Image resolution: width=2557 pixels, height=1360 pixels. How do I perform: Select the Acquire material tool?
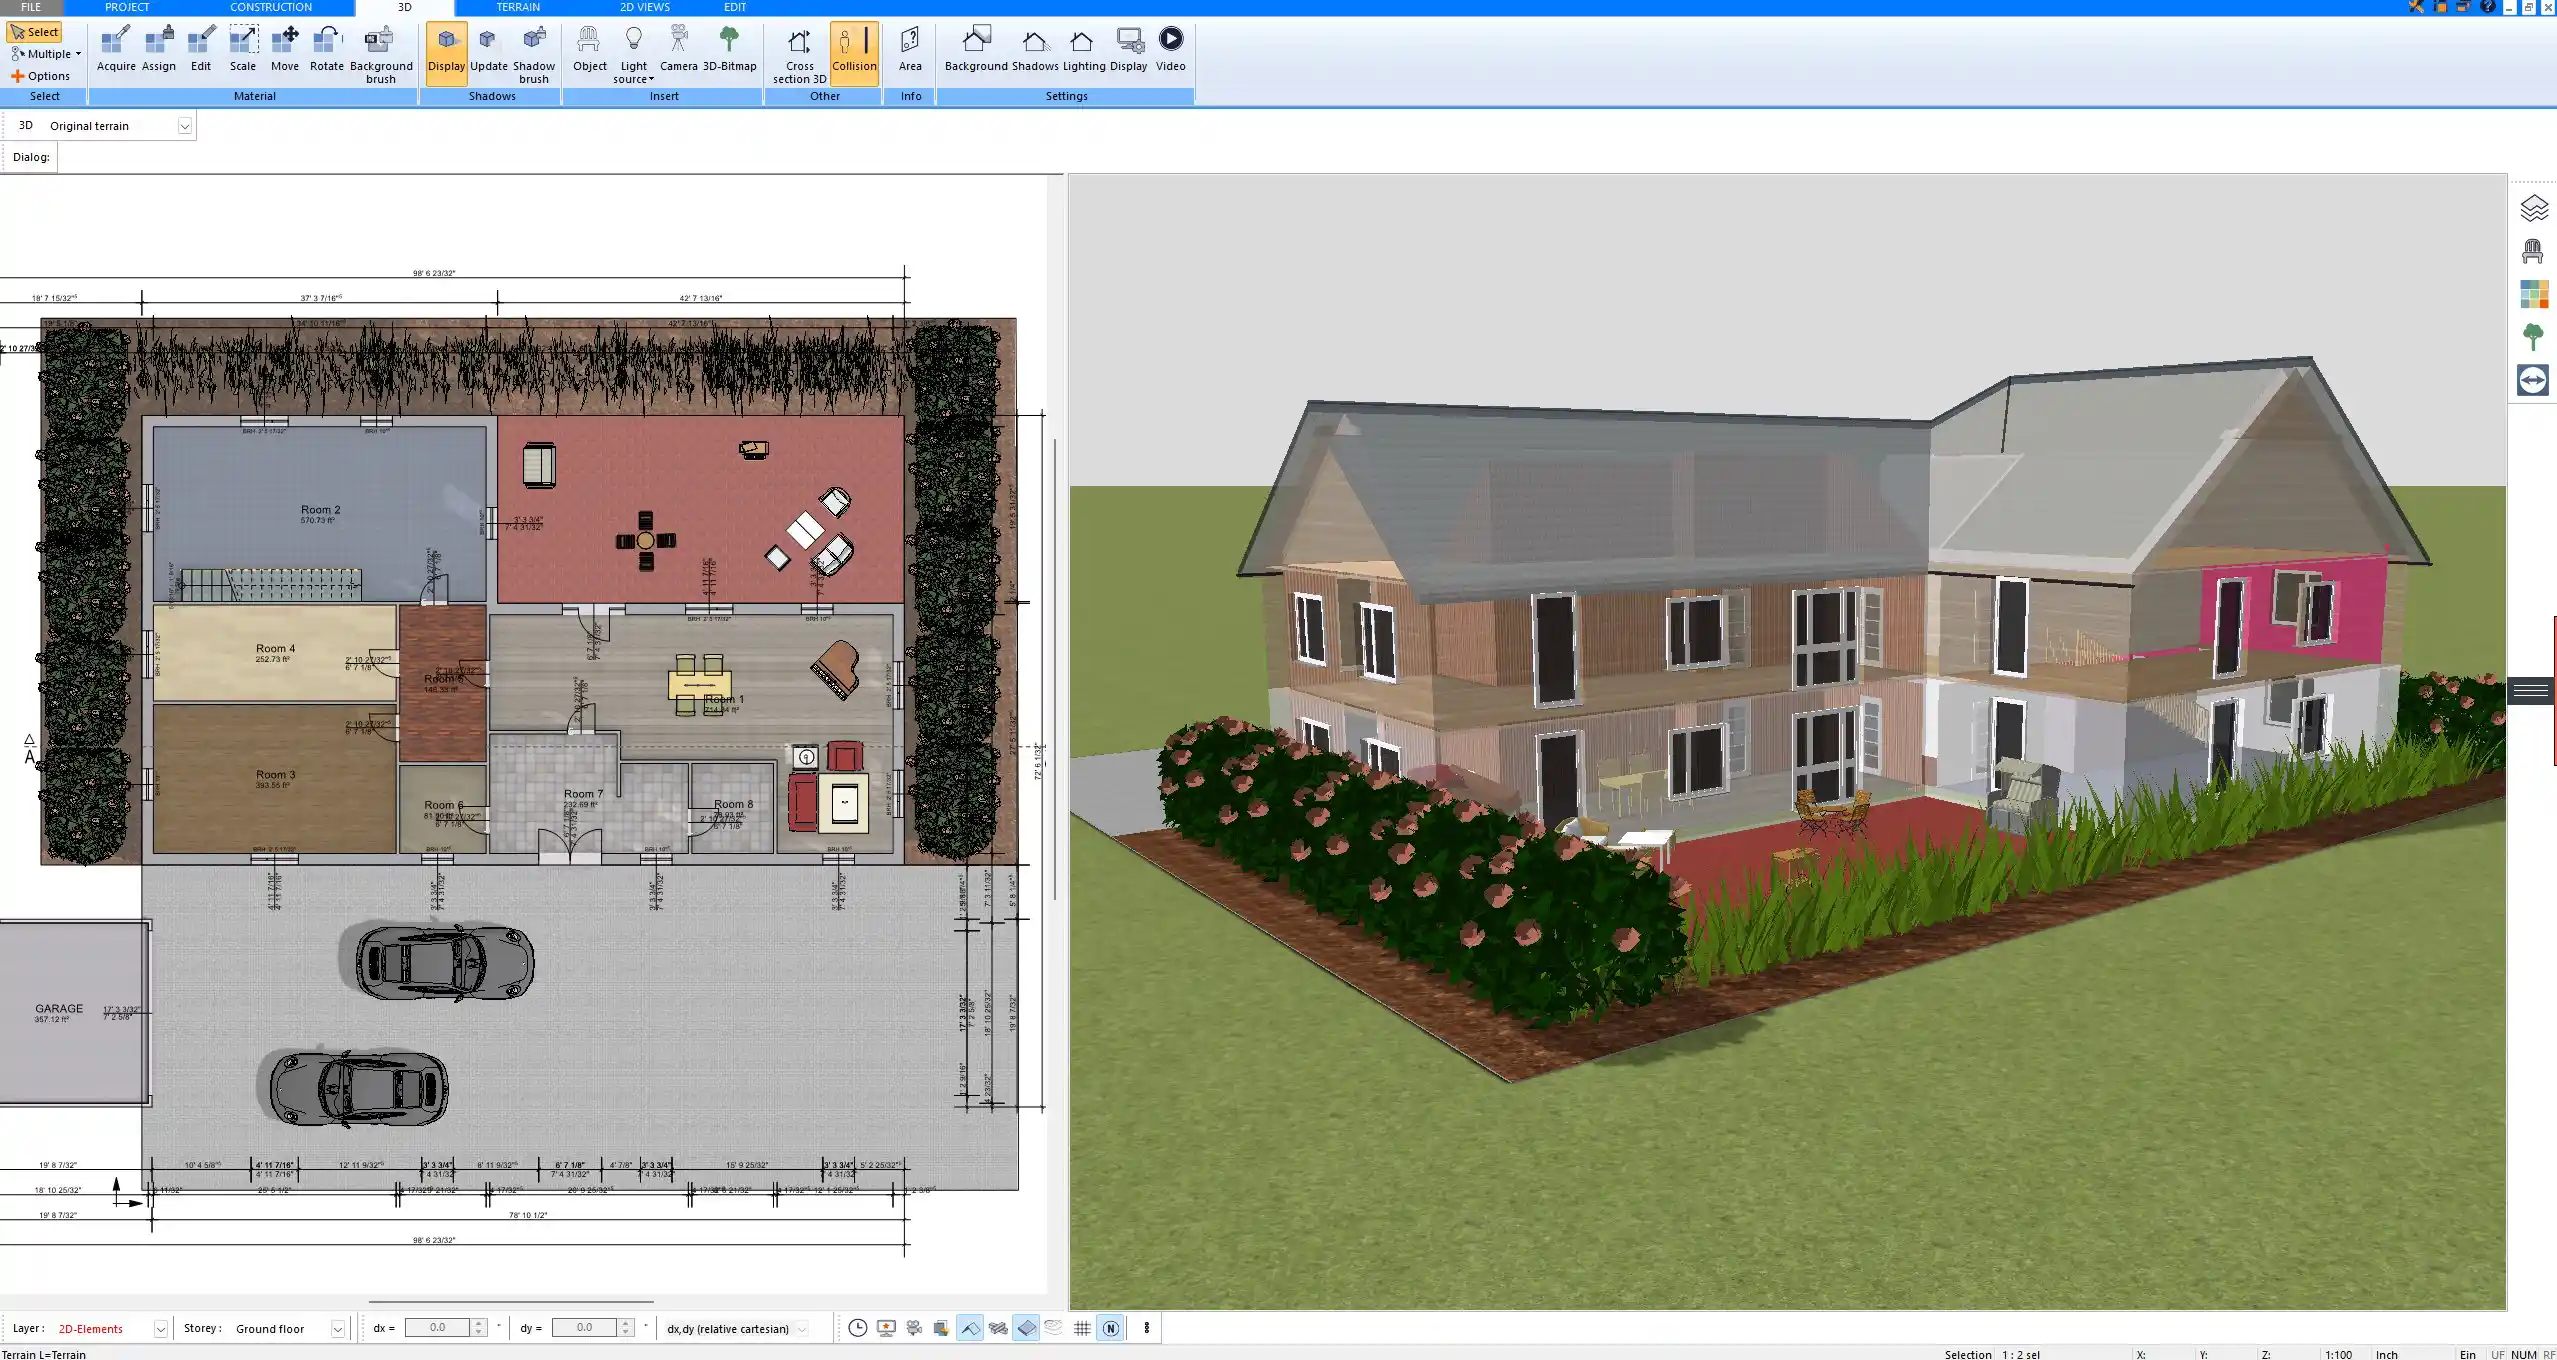pos(116,50)
